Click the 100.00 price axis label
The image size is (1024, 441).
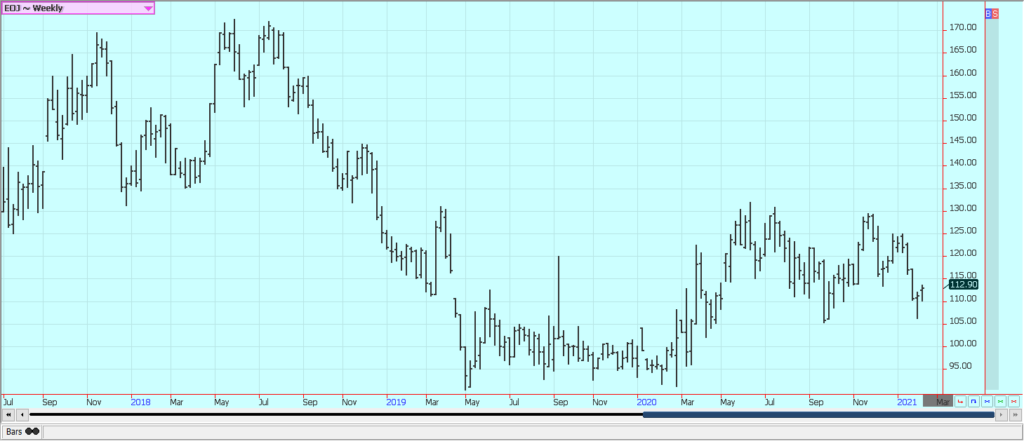coord(963,343)
